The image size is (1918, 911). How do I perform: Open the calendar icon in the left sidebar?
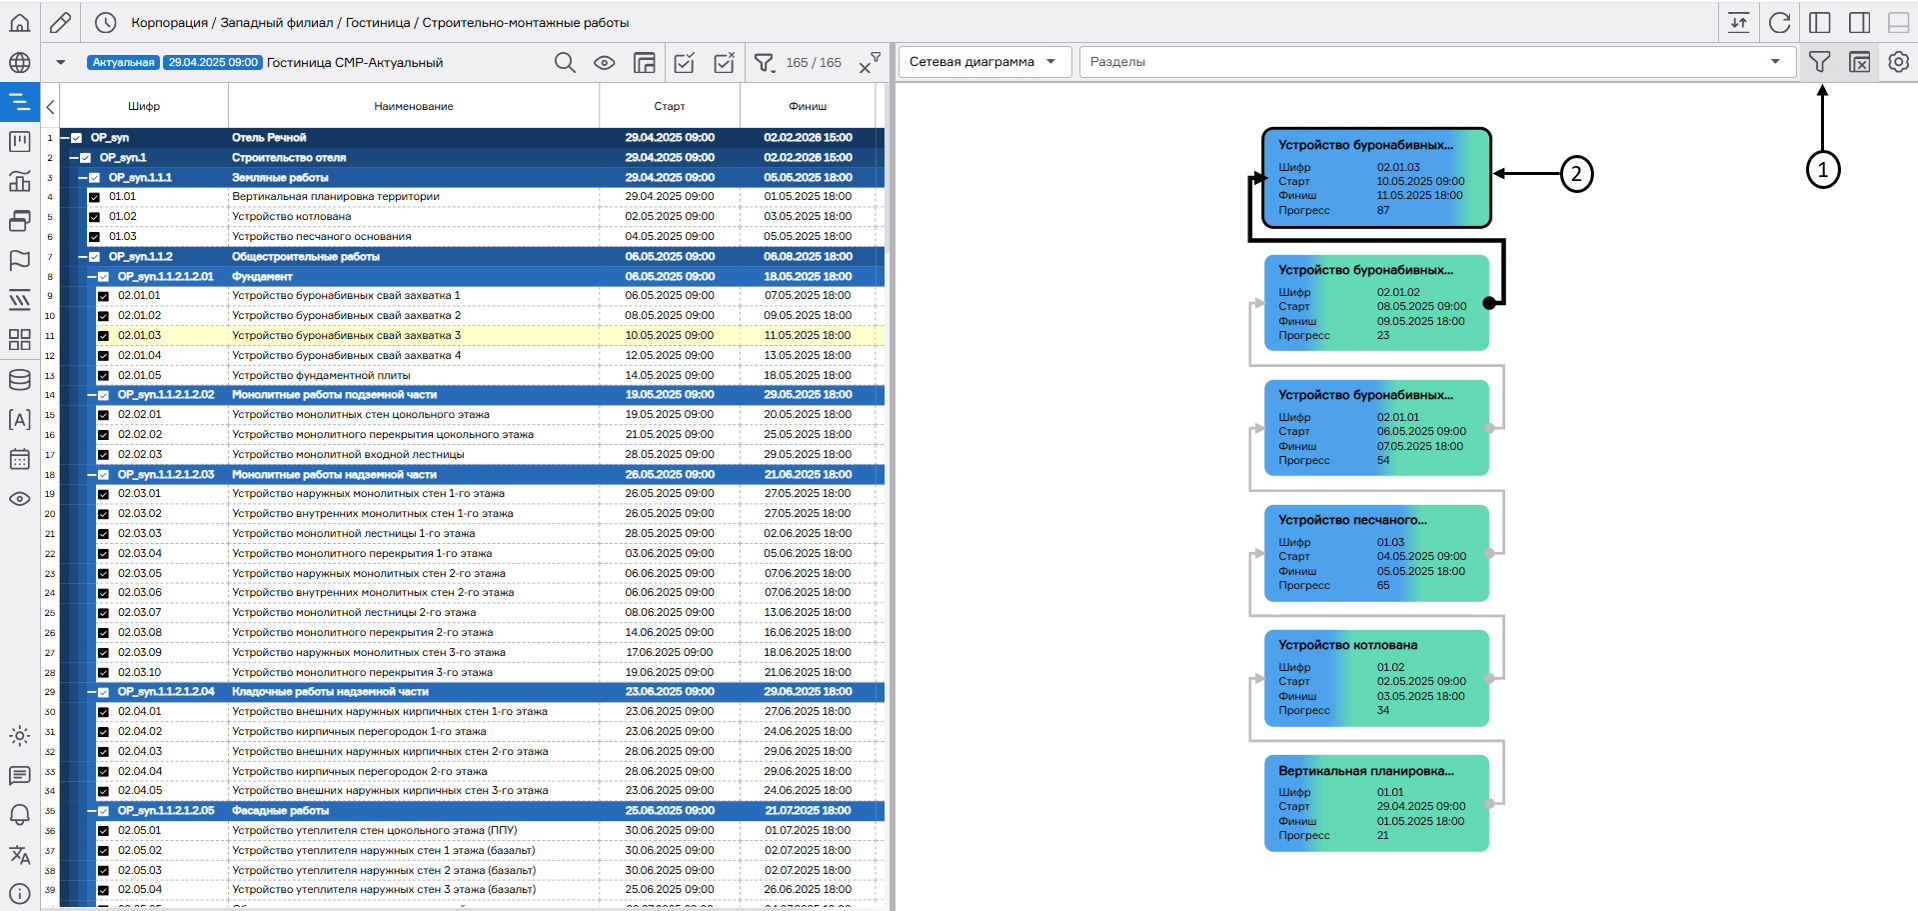click(x=19, y=459)
